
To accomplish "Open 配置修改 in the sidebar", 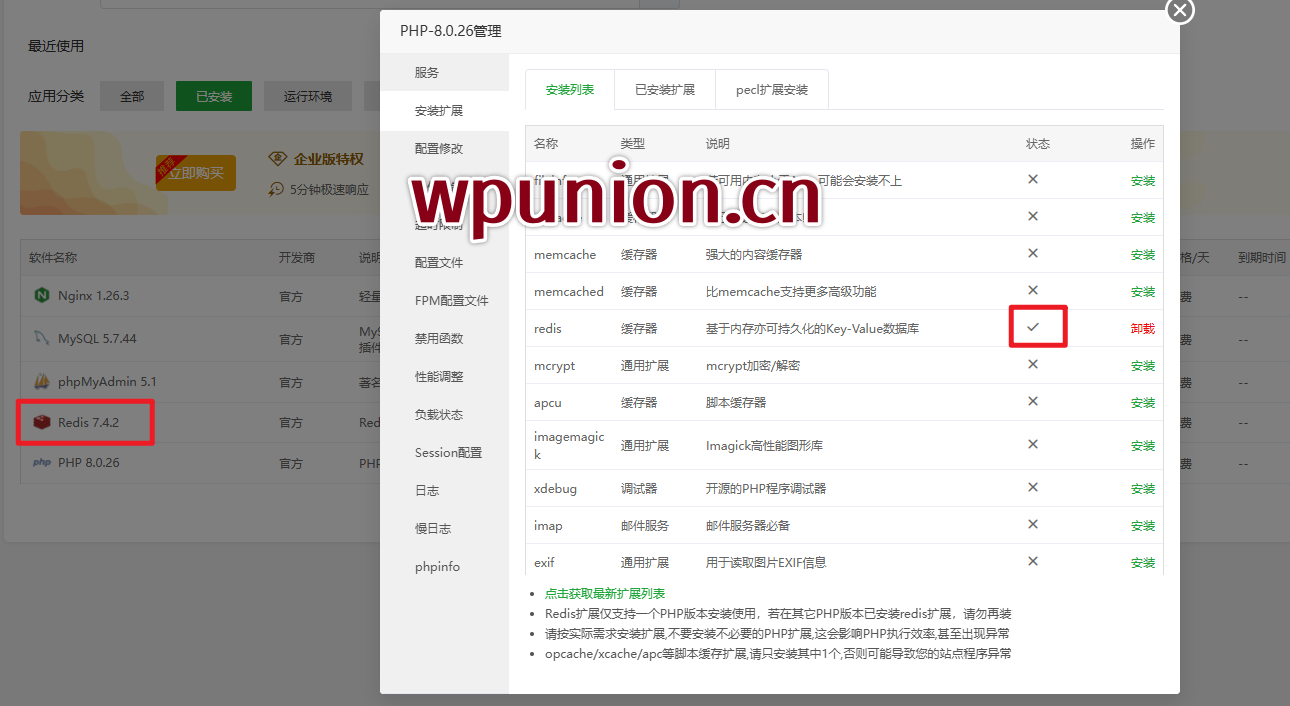I will (x=444, y=149).
